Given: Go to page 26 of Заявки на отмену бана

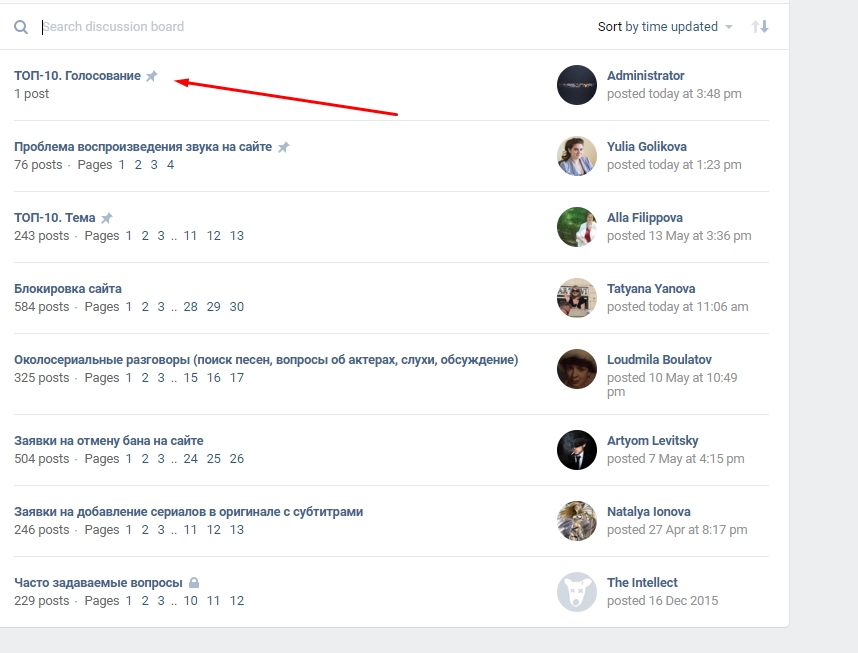Looking at the screenshot, I should (x=236, y=459).
